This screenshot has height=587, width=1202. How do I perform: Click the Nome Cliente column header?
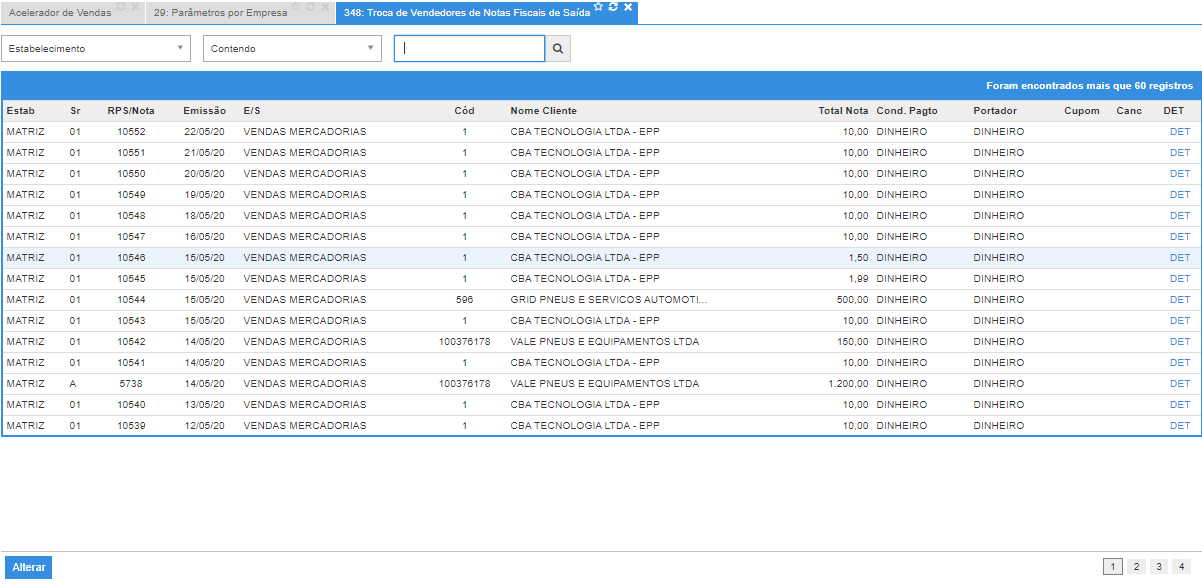(544, 111)
